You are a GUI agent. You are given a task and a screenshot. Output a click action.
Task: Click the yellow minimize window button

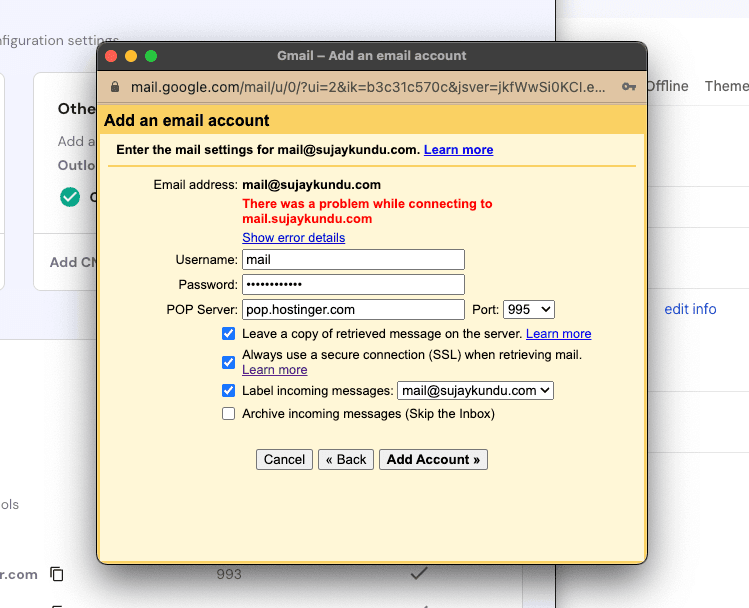tap(131, 56)
